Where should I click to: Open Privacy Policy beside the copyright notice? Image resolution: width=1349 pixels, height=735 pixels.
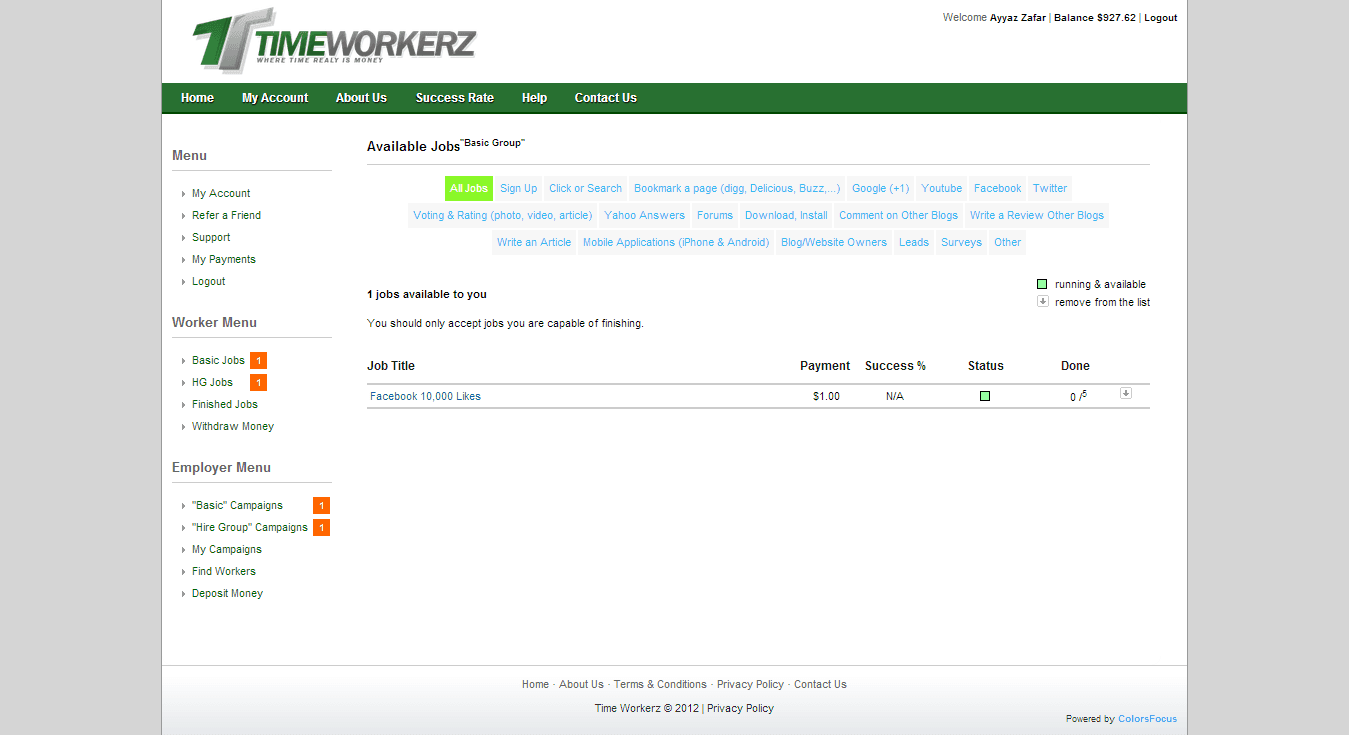click(740, 709)
